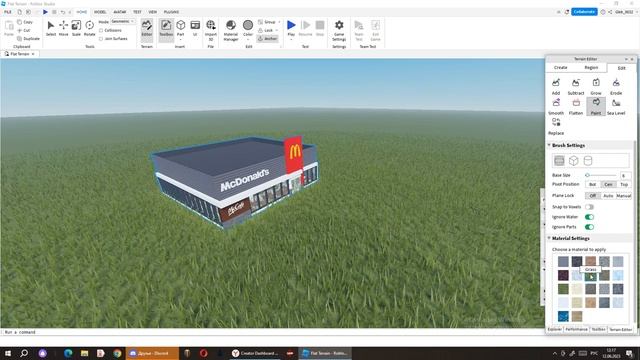The height and width of the screenshot is (360, 640).
Task: Select the Smooth terrain tool
Action: tap(556, 107)
